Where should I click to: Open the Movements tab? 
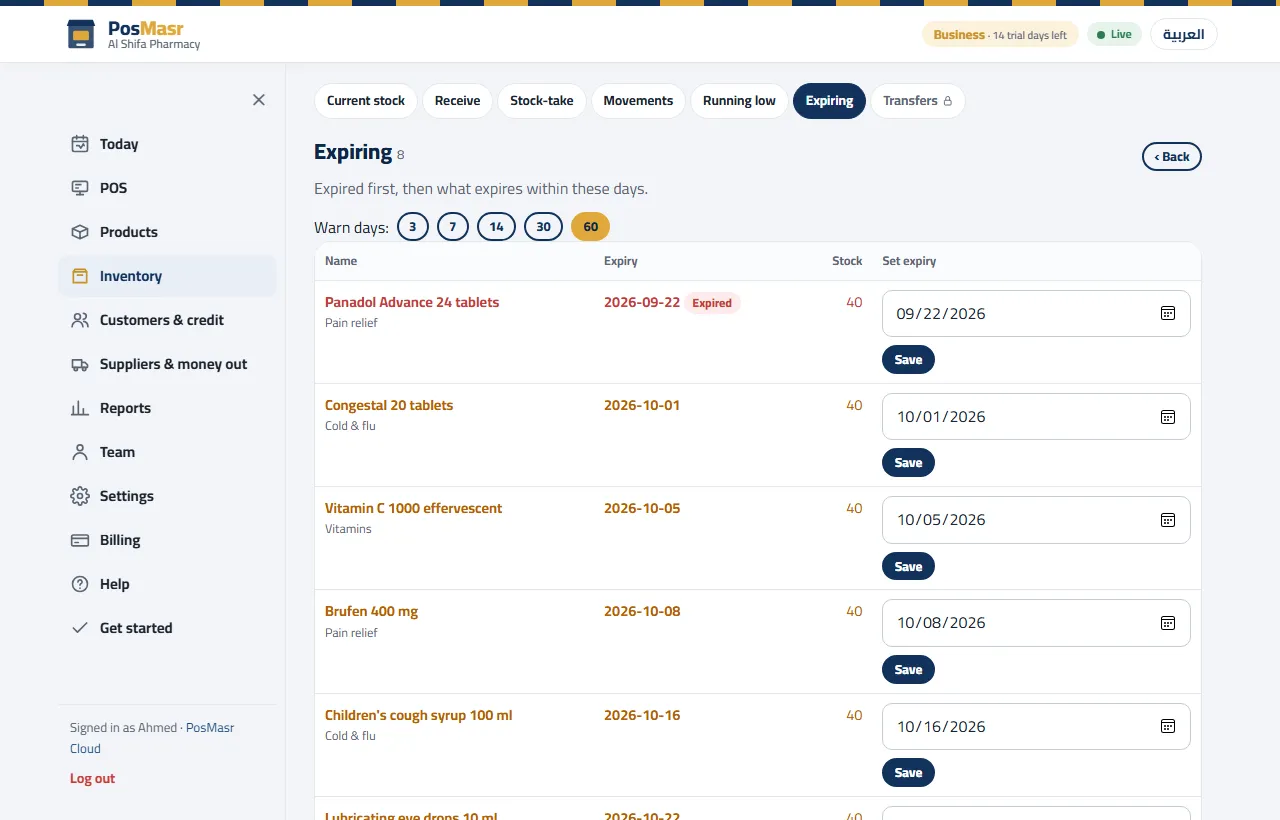pos(638,101)
